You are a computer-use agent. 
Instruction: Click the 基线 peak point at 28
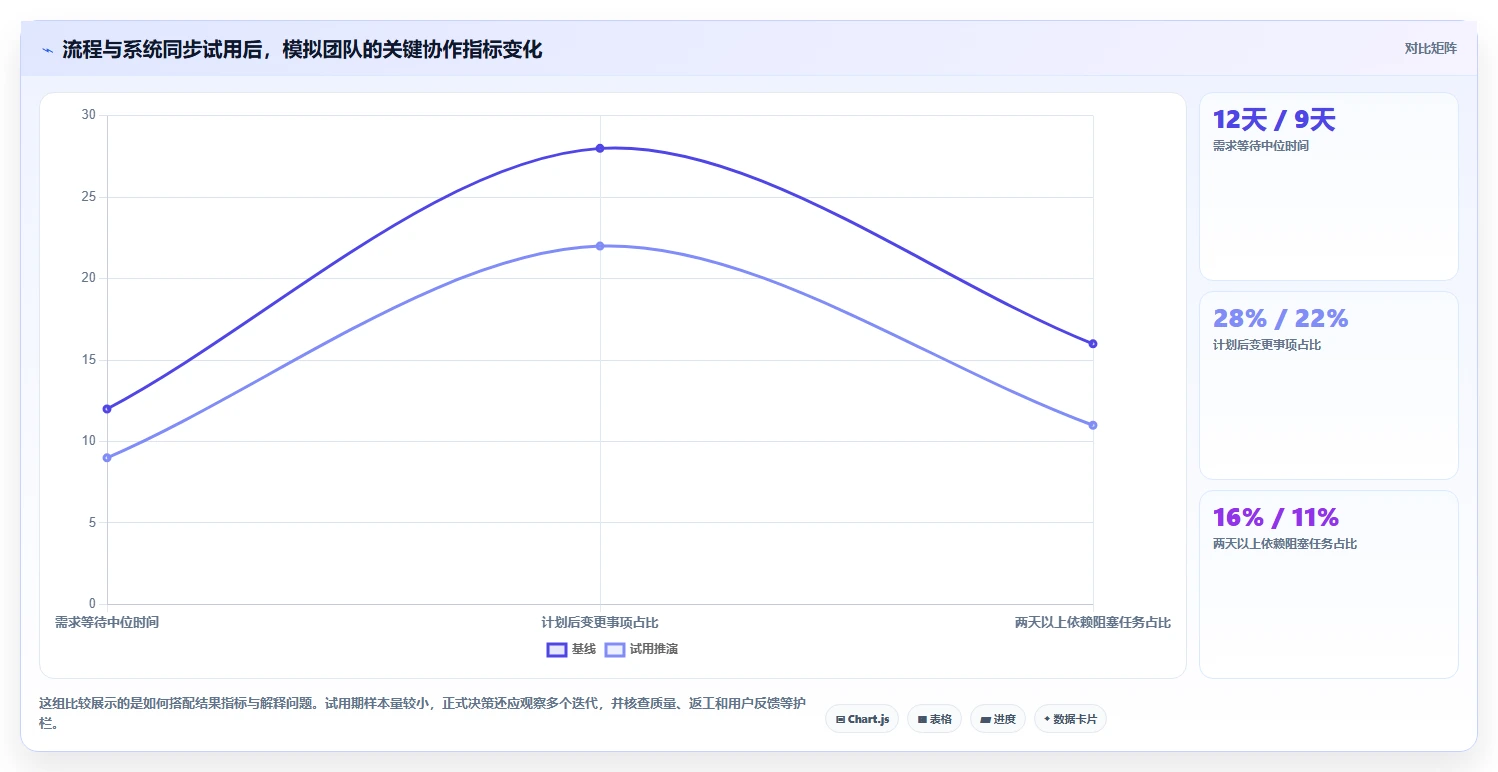point(600,148)
